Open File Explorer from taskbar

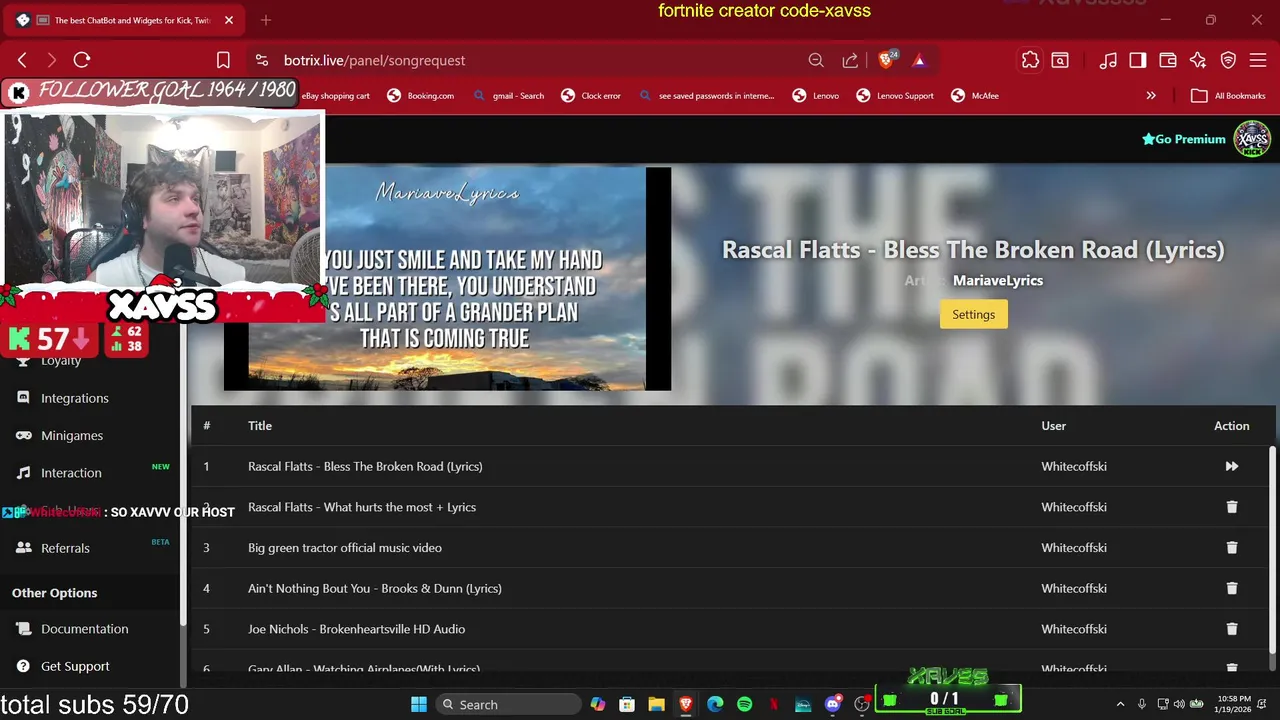tap(656, 704)
